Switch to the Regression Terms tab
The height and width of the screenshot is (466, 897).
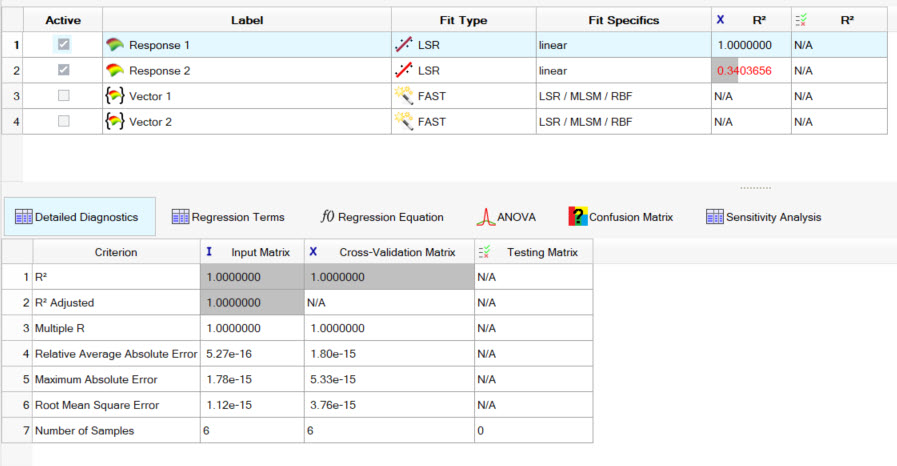point(228,217)
